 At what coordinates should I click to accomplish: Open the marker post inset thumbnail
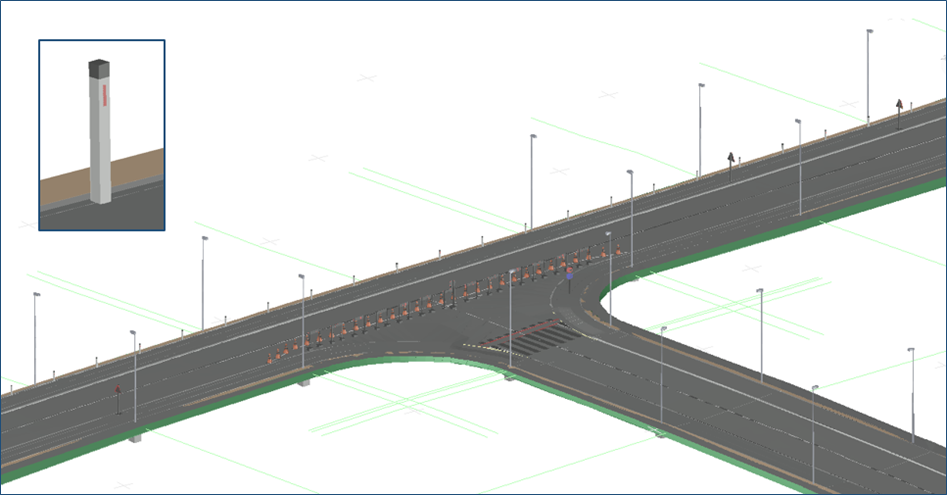[x=101, y=135]
